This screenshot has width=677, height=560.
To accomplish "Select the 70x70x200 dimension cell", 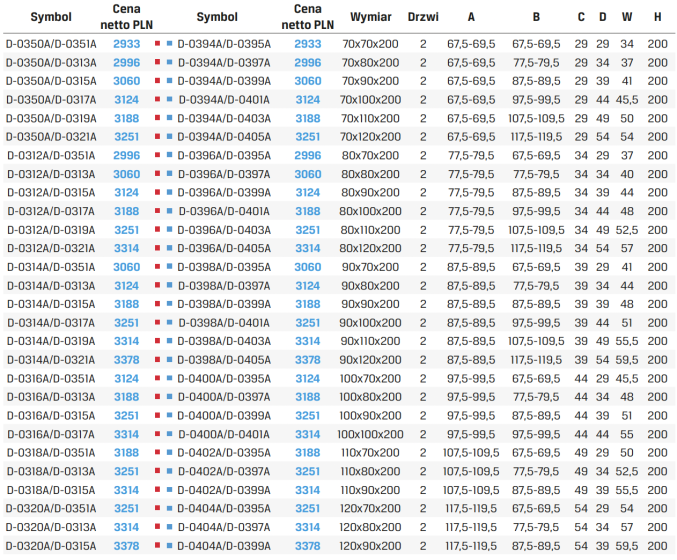I will (370, 44).
